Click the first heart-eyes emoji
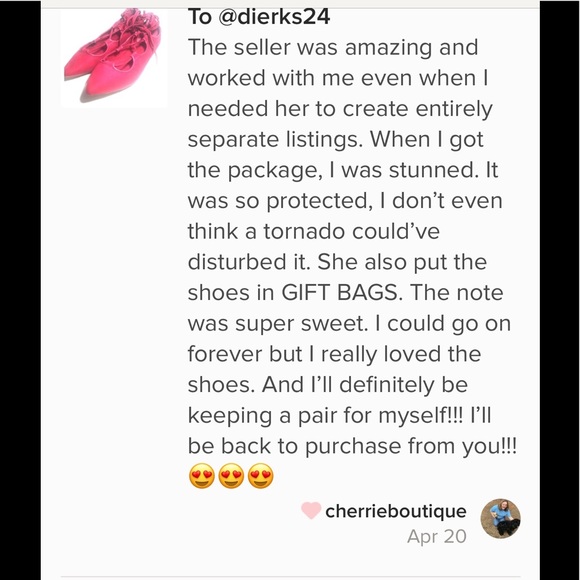Viewport: 580px width, 580px height. pyautogui.click(x=202, y=476)
